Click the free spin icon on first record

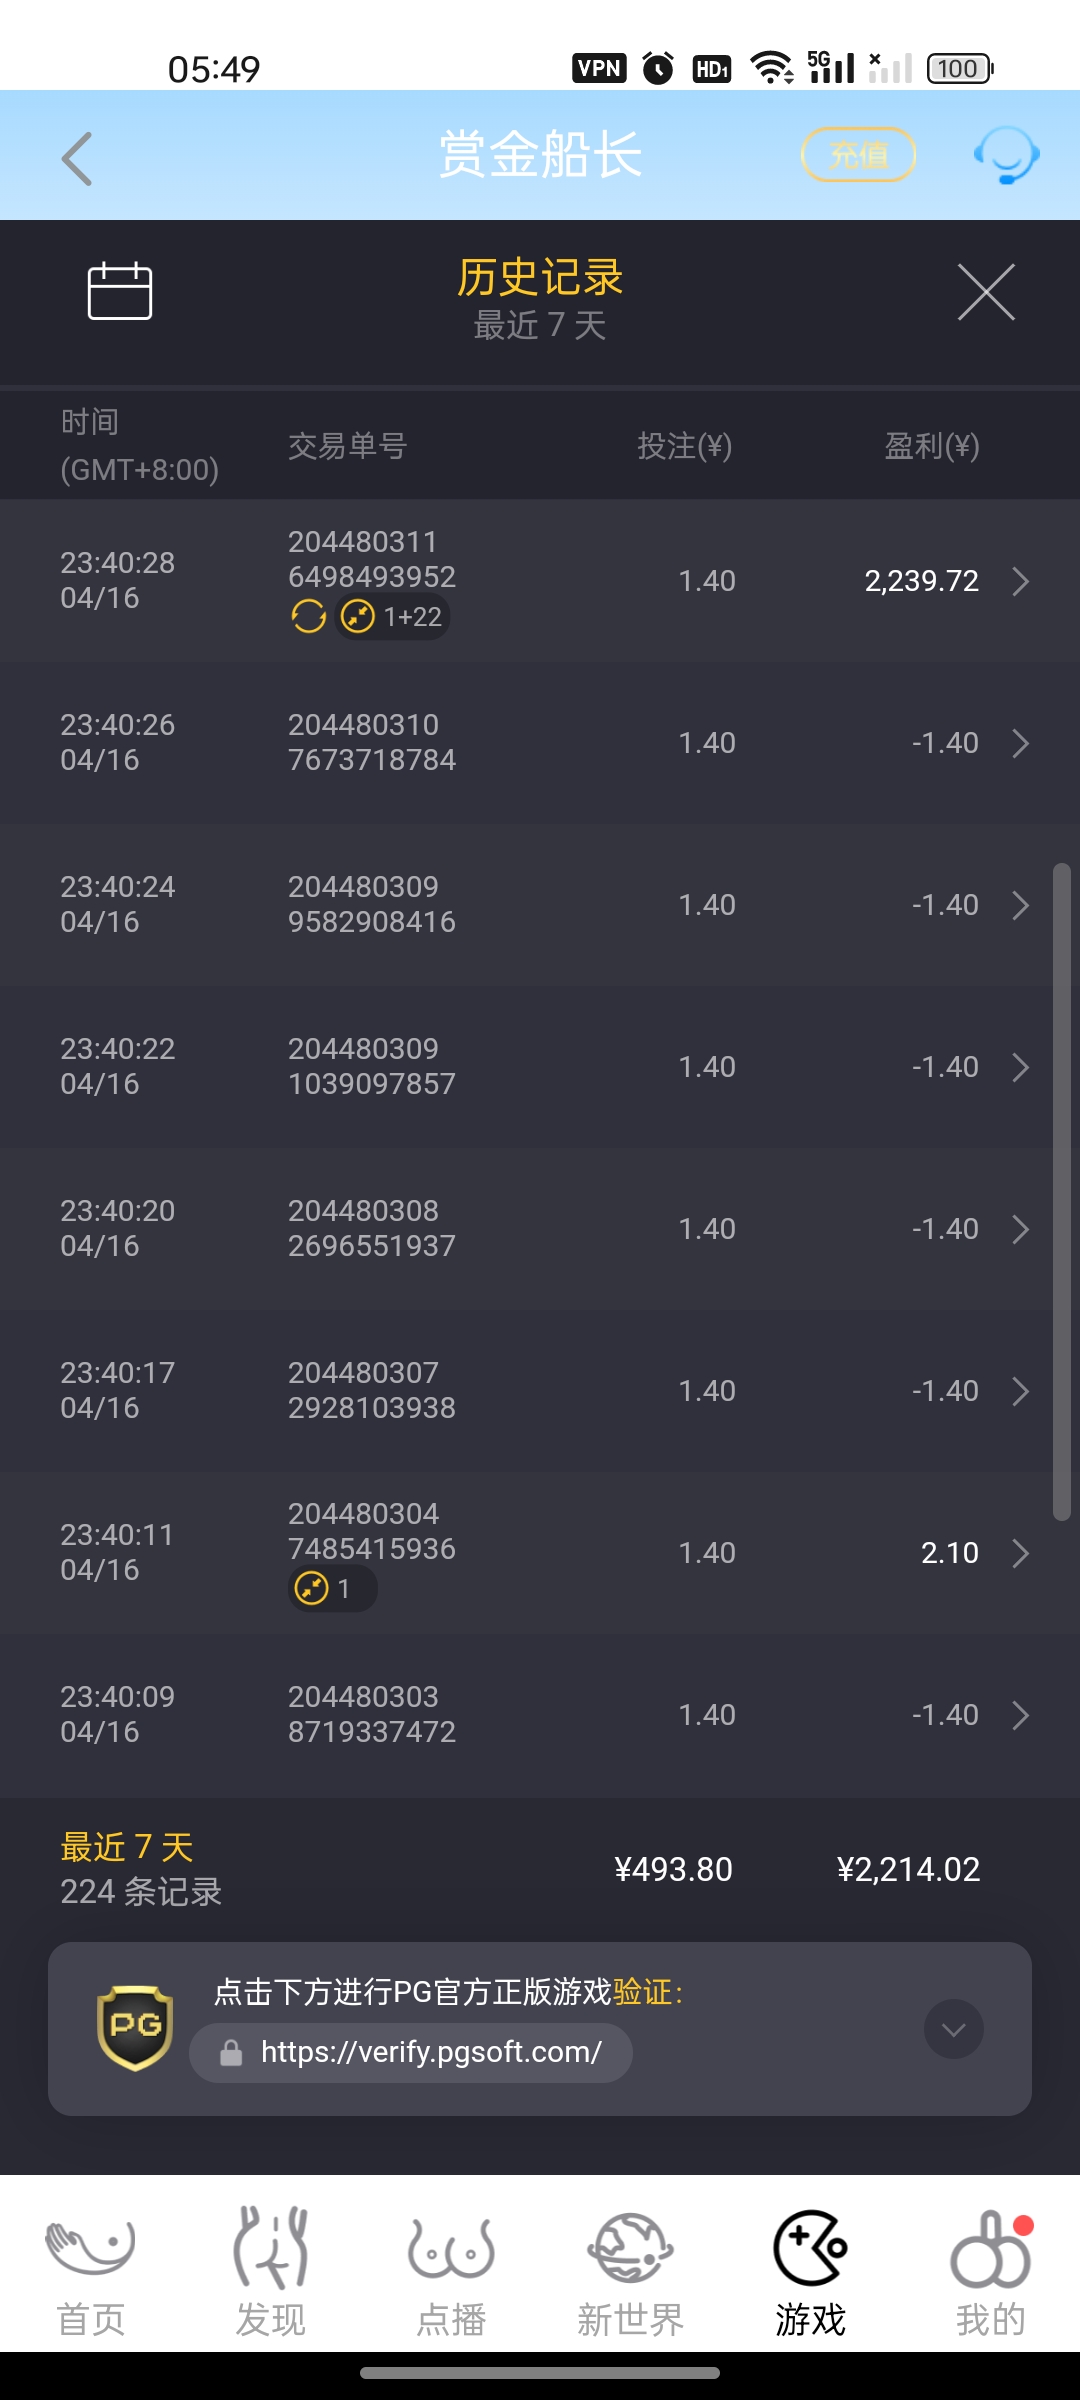coord(309,617)
